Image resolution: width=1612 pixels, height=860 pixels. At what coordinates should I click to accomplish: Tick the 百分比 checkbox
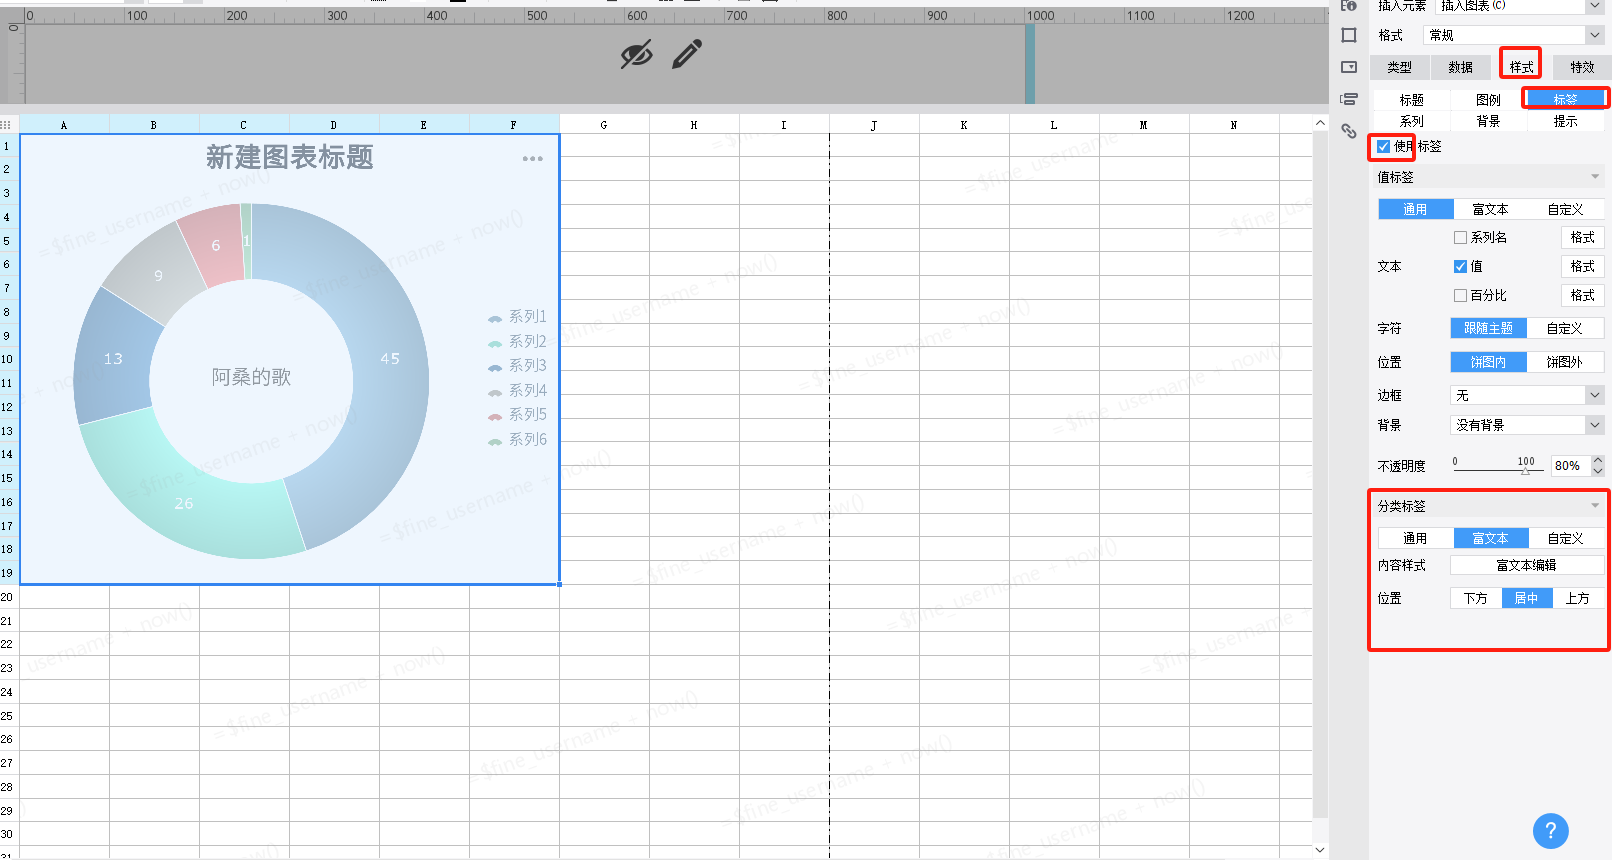click(x=1460, y=296)
